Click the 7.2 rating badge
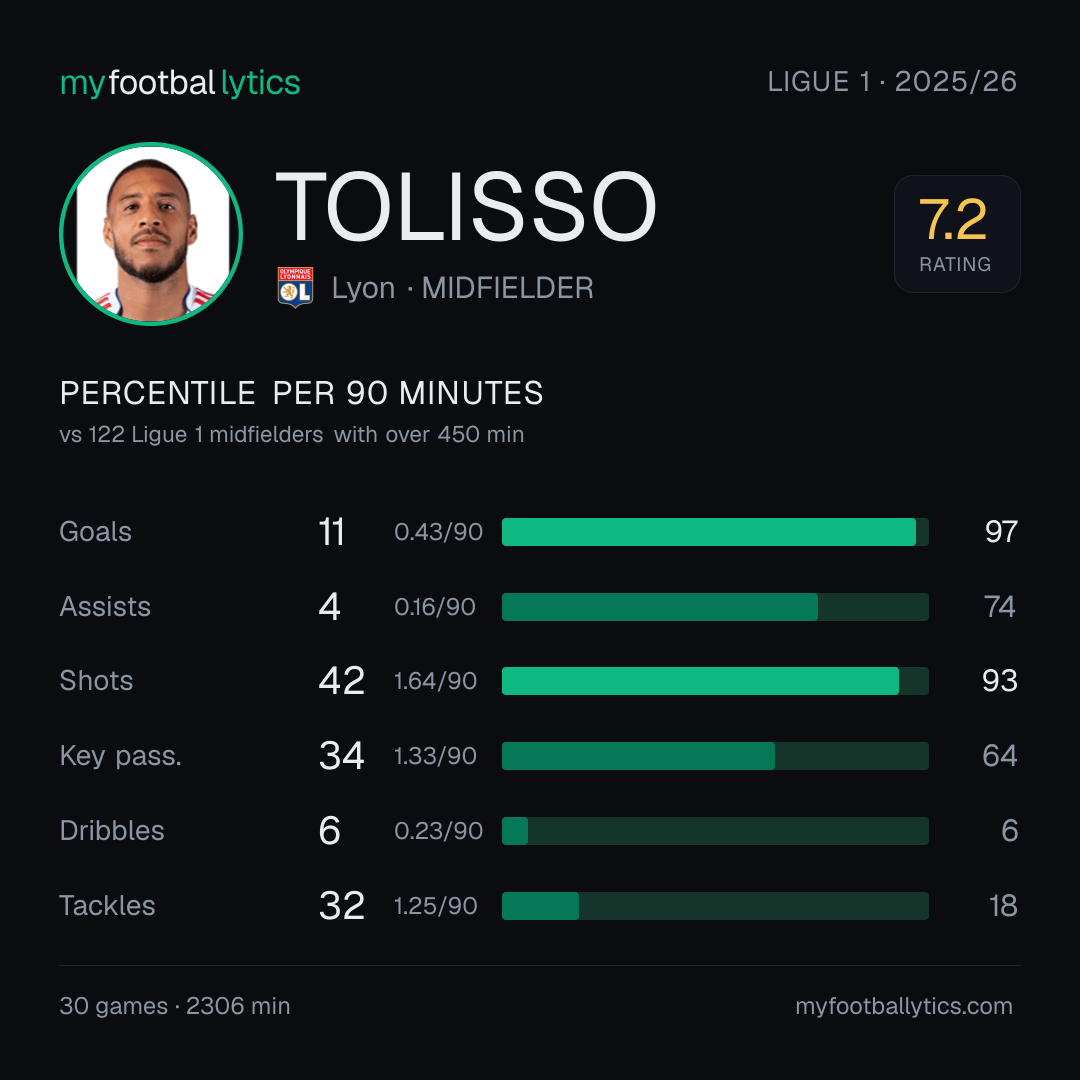Viewport: 1080px width, 1080px height. click(957, 234)
